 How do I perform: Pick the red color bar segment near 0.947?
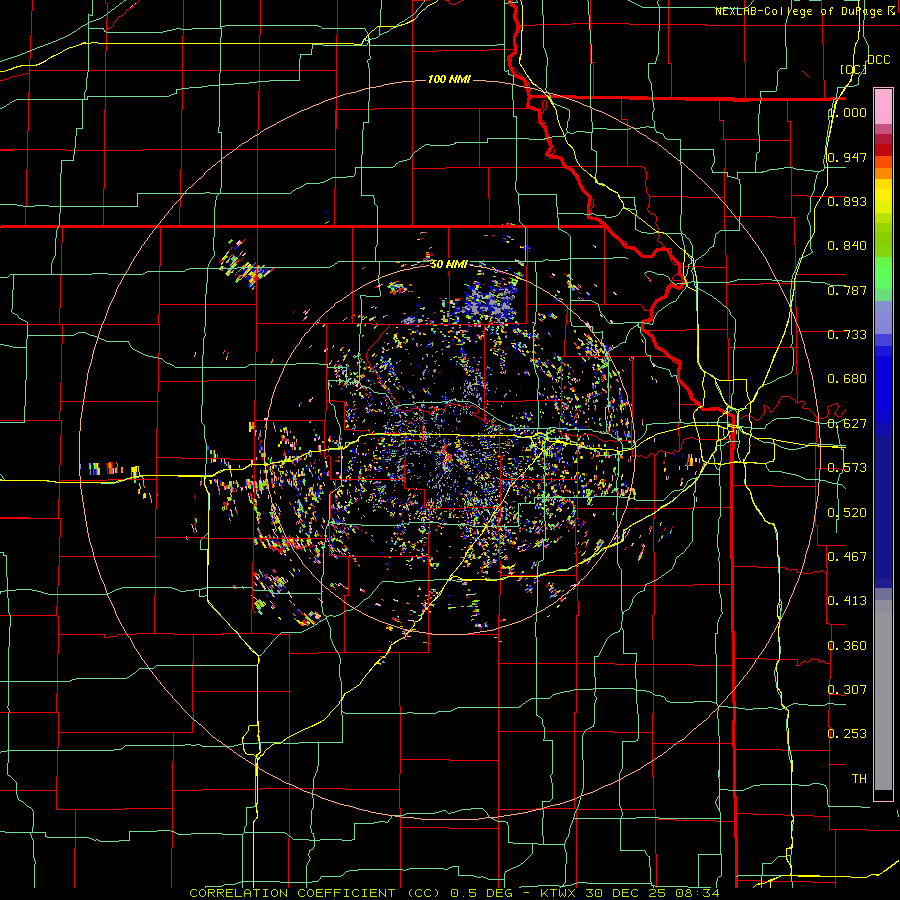click(x=883, y=150)
